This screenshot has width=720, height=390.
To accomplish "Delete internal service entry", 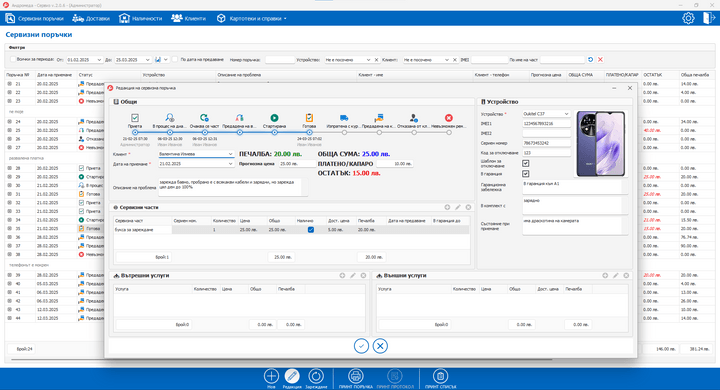I will (x=363, y=275).
